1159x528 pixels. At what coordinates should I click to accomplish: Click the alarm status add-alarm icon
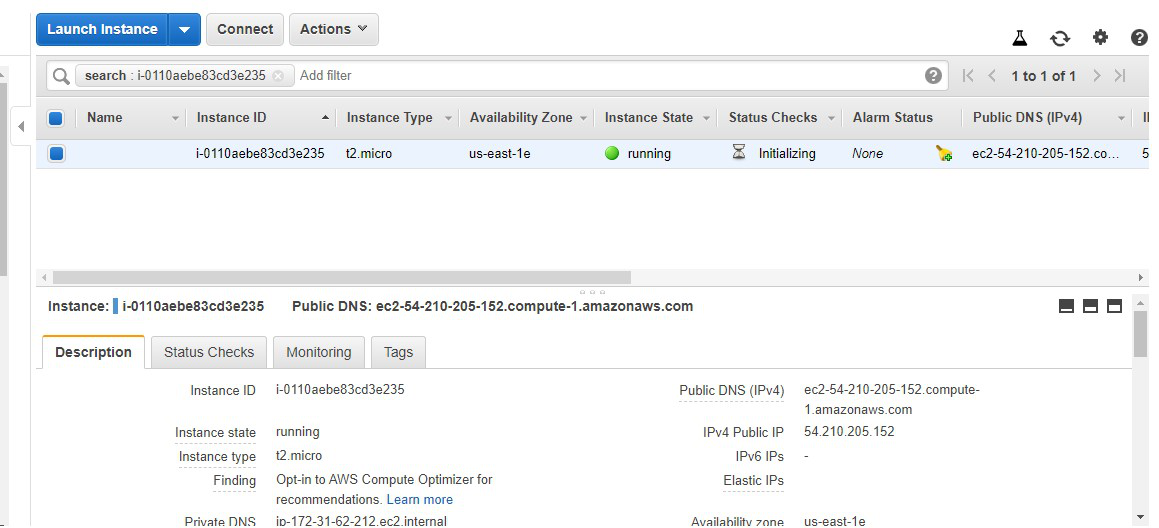944,154
